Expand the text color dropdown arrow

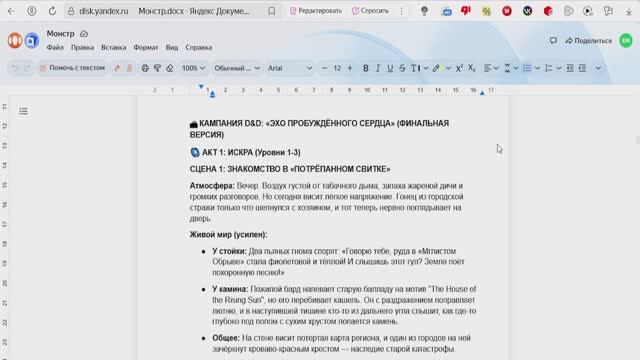click(x=426, y=68)
